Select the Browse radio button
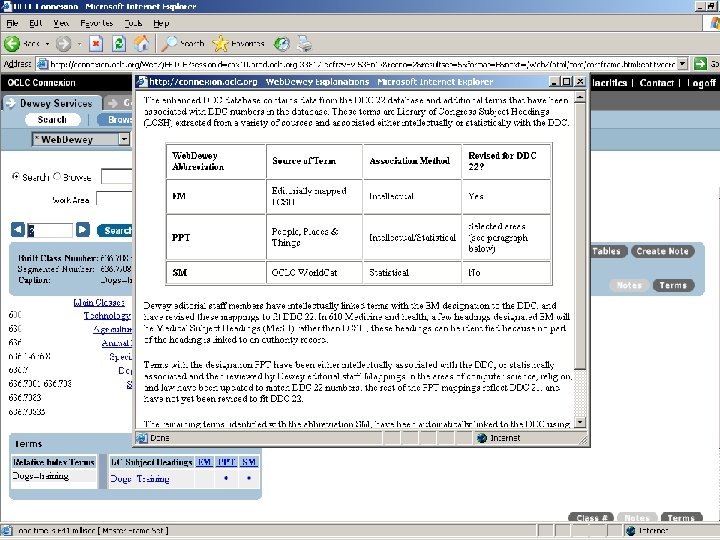Image resolution: width=720 pixels, height=540 pixels. (57, 176)
